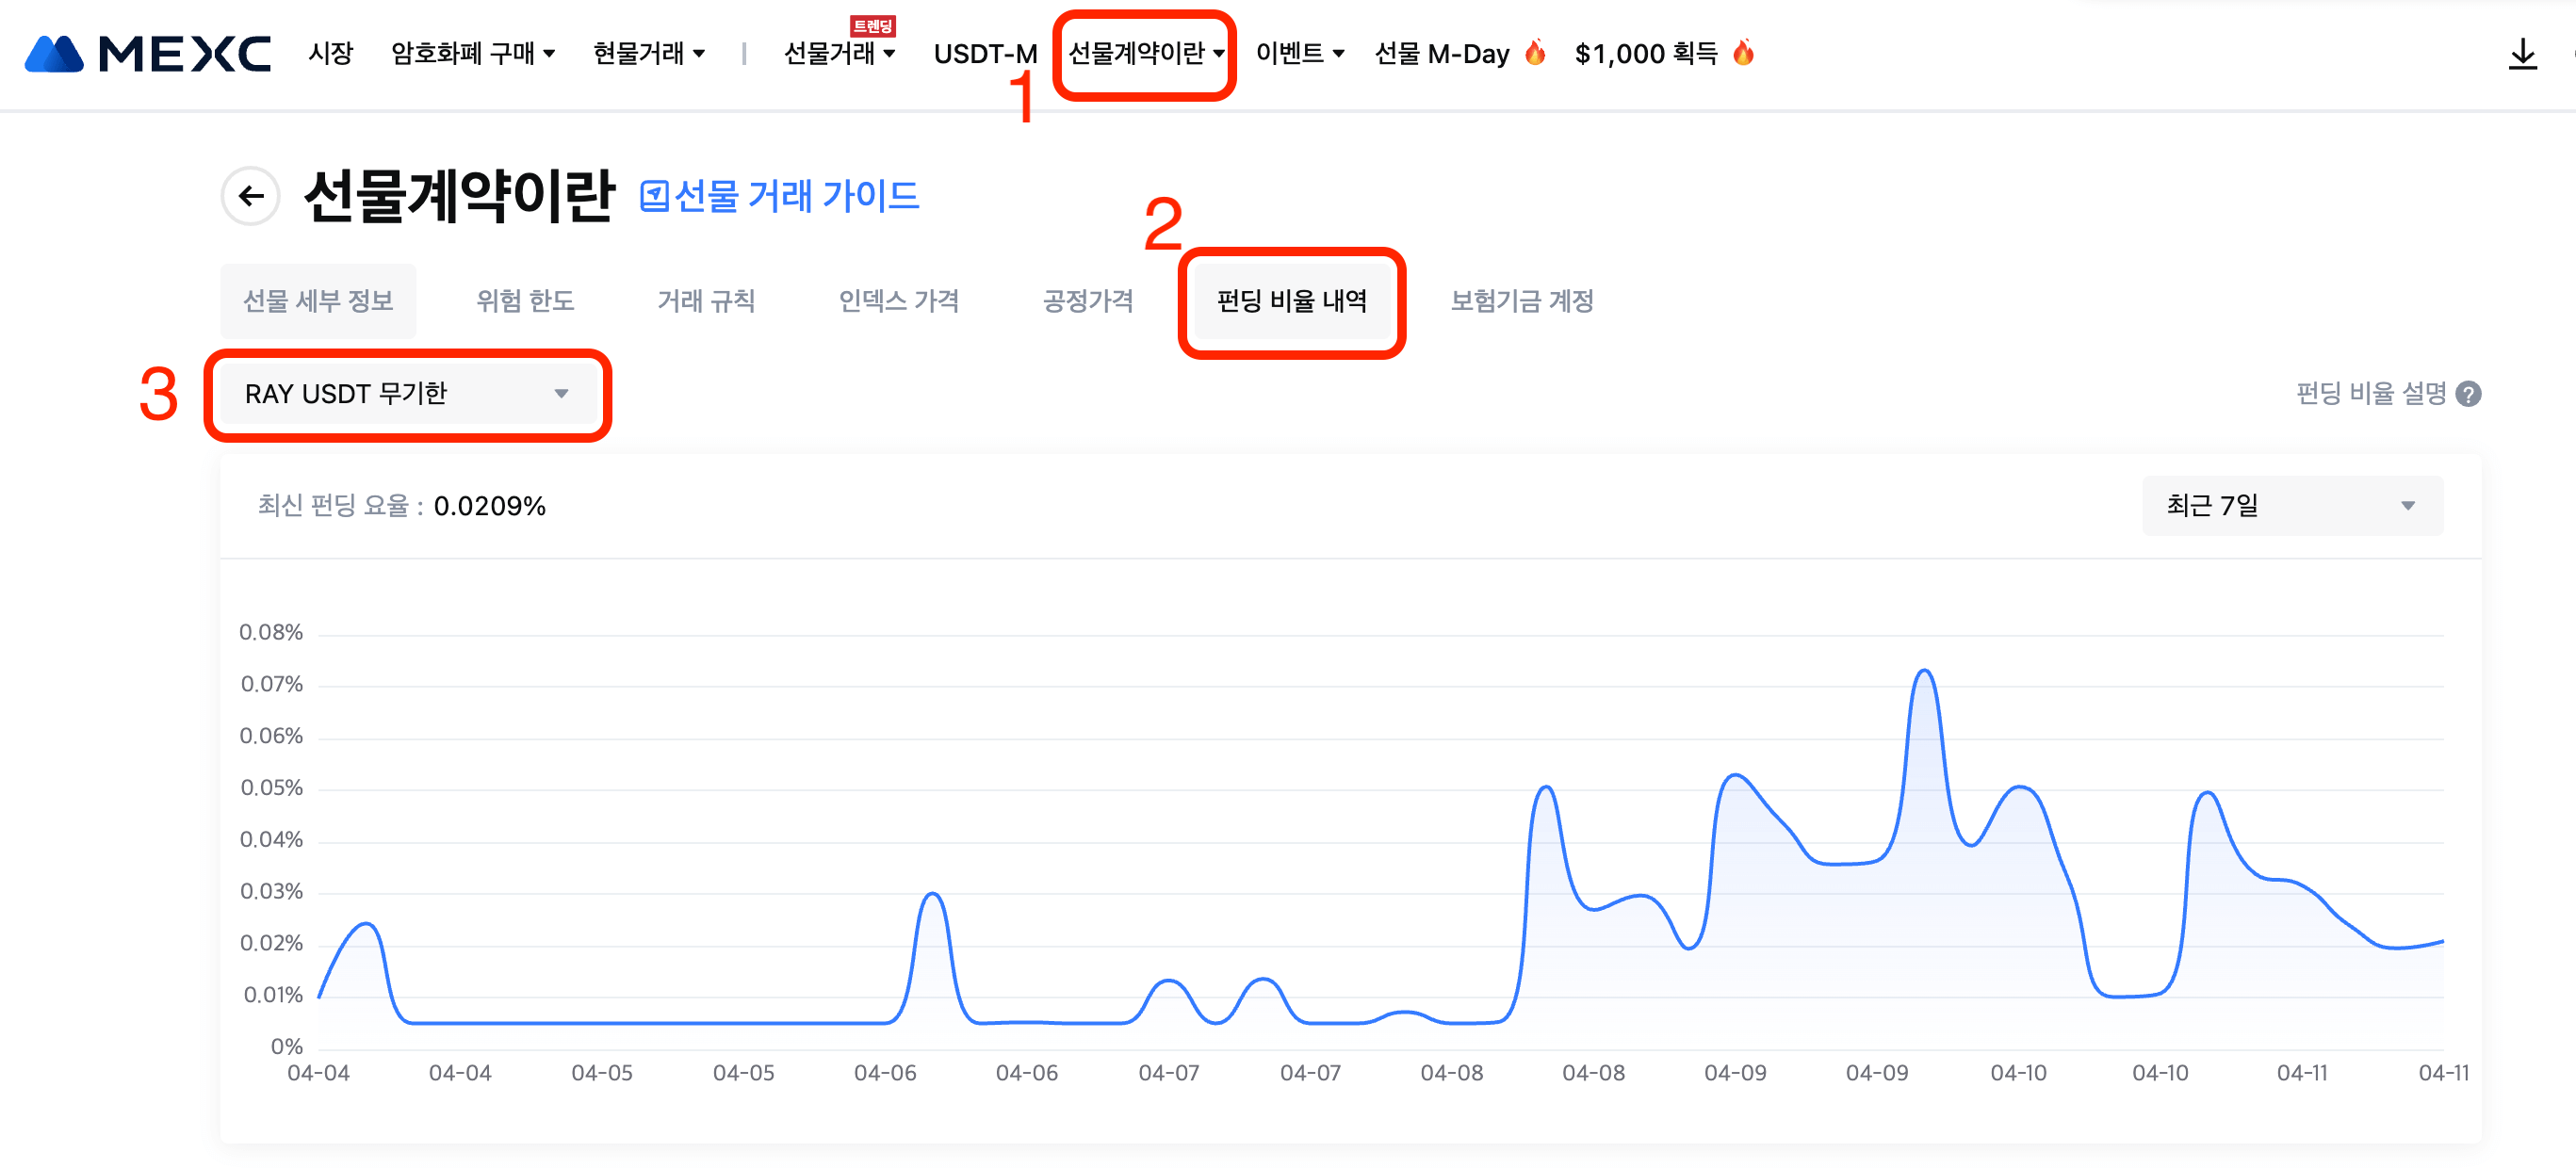The width and height of the screenshot is (2576, 1168).
Task: Open the 암호화폐 구매 menu
Action: point(472,54)
